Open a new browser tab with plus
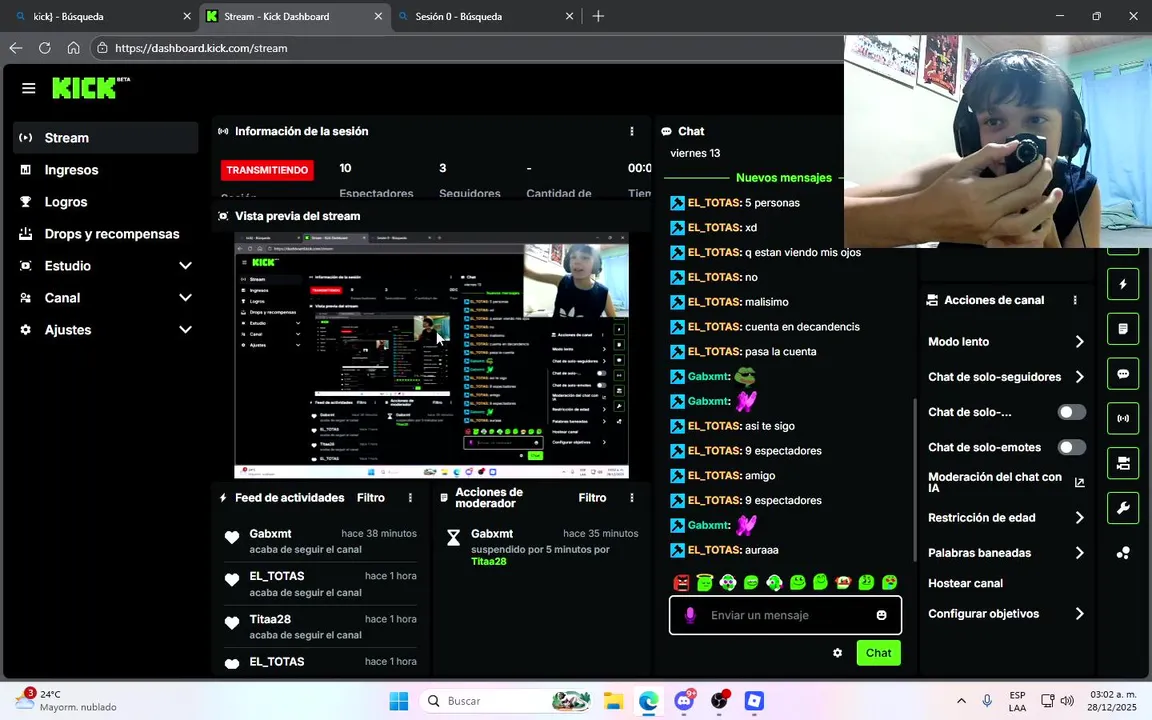Viewport: 1152px width, 720px height. click(x=598, y=16)
